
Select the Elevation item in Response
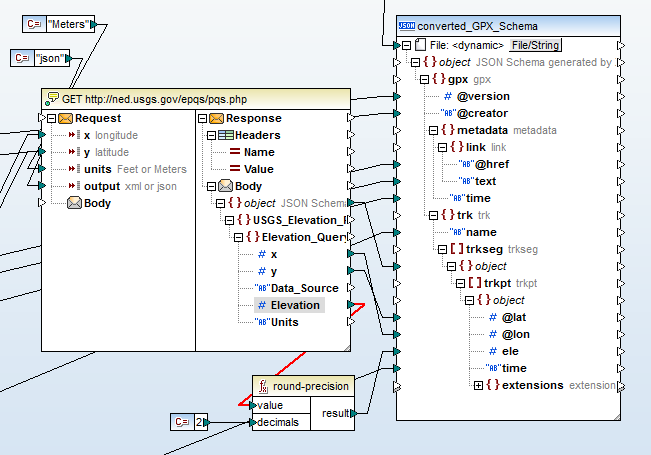(294, 305)
